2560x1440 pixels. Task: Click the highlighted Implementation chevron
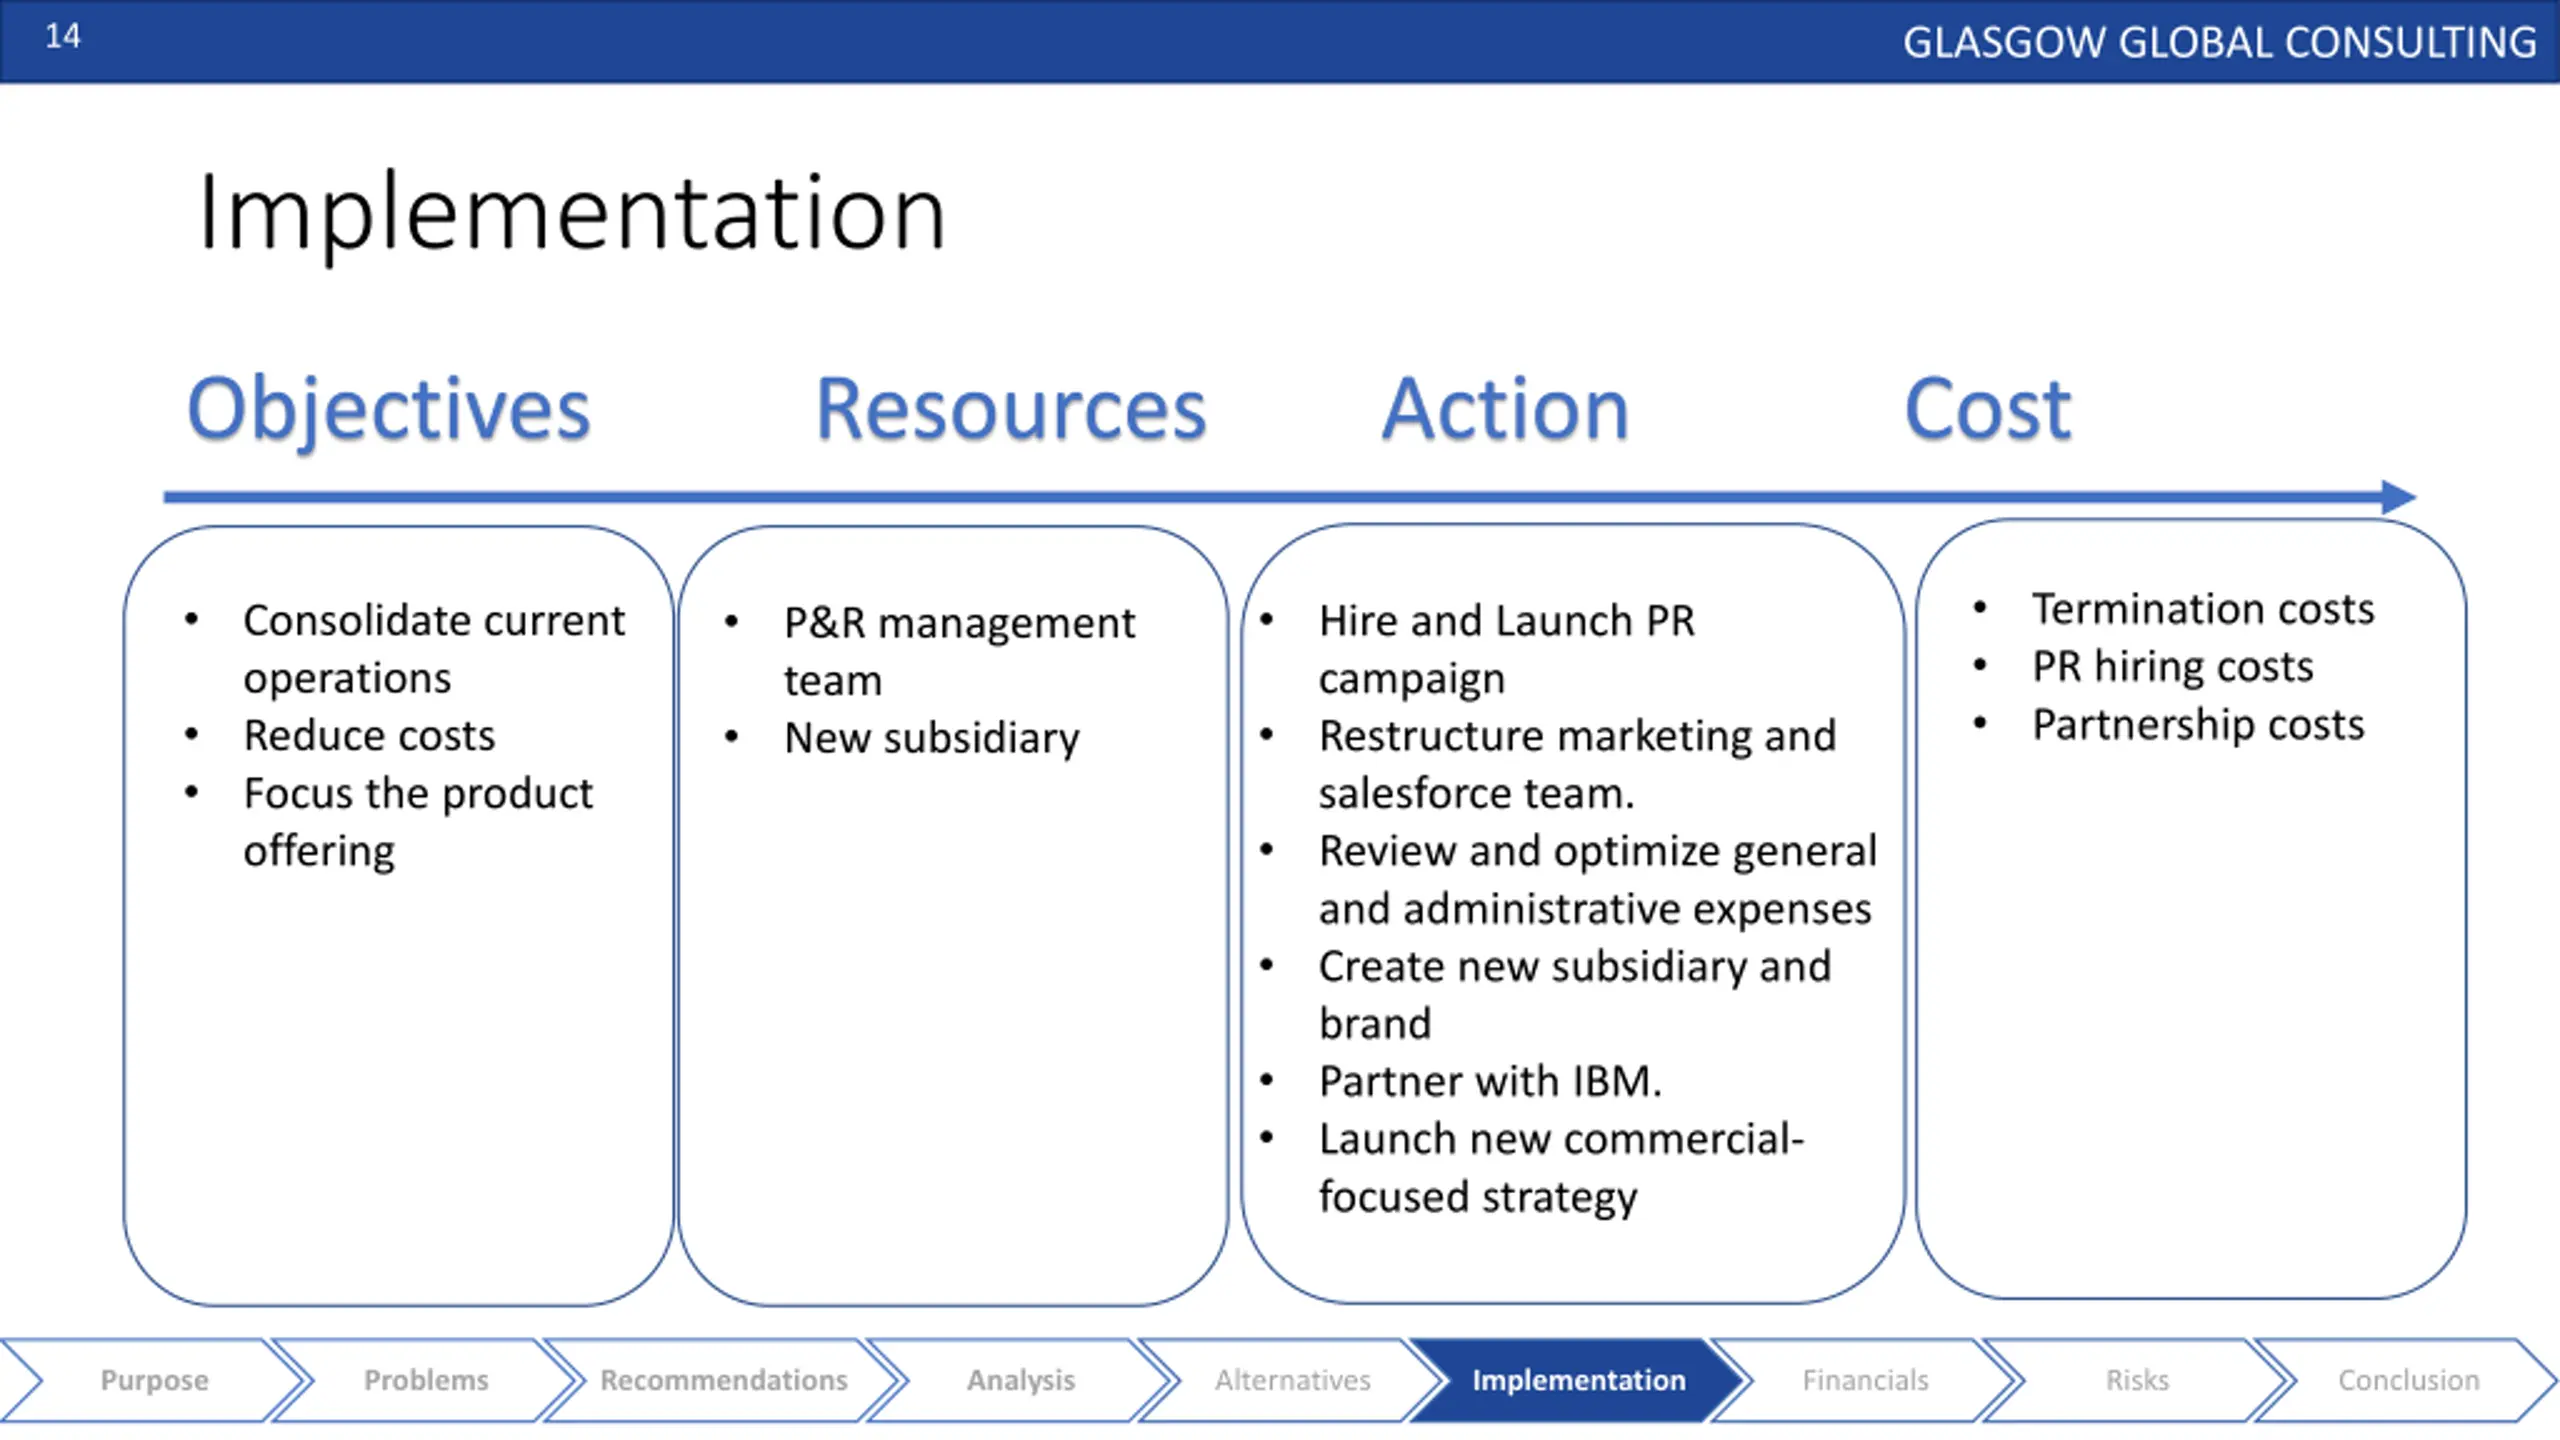tap(1578, 1380)
